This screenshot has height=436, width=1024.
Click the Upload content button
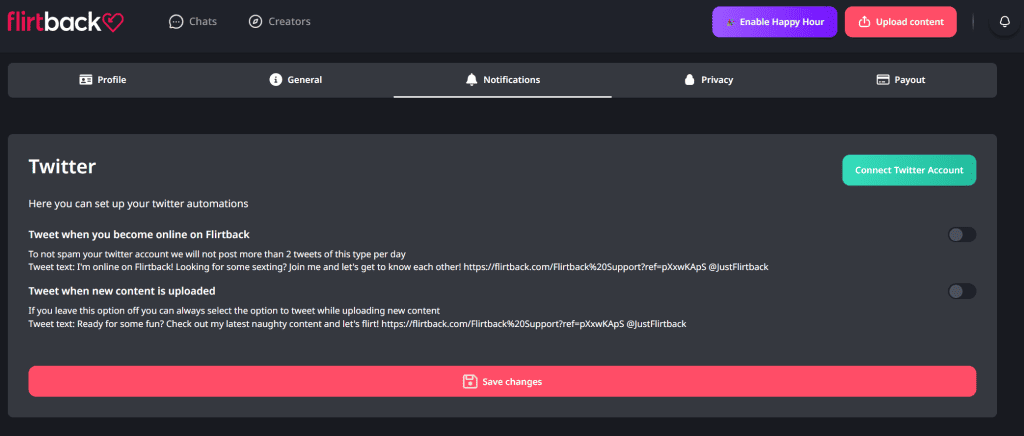[x=901, y=22]
